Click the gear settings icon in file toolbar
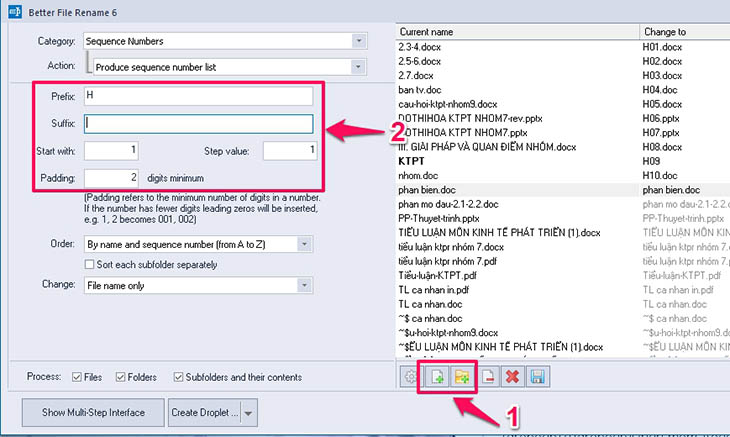 410,376
